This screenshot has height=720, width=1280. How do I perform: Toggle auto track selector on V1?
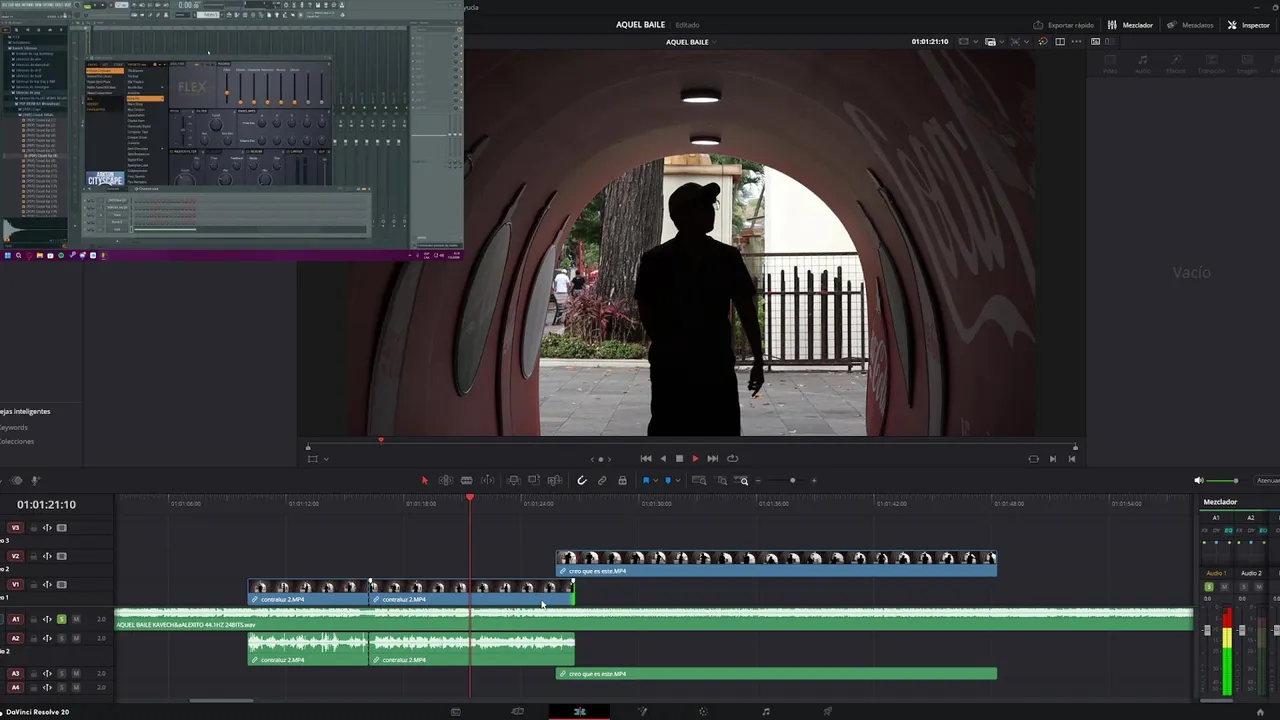tap(47, 584)
